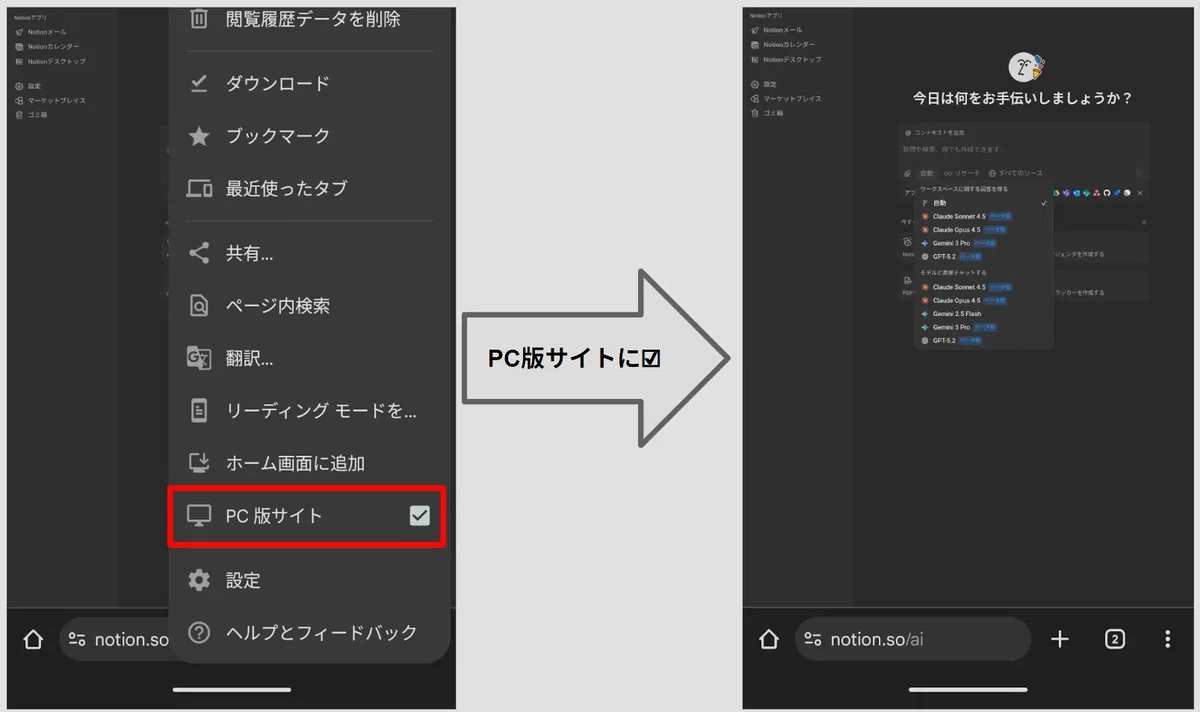Open Notionカレンダー in left screenshot sidebar
Screen dimensions: 1200x712
(x=48, y=46)
